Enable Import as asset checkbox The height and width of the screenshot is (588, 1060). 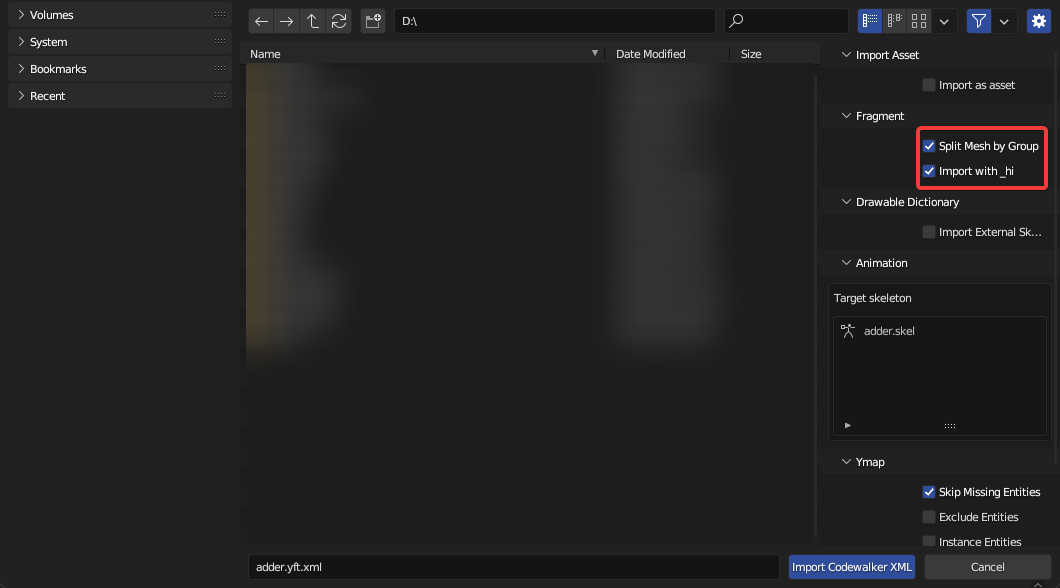(x=929, y=85)
